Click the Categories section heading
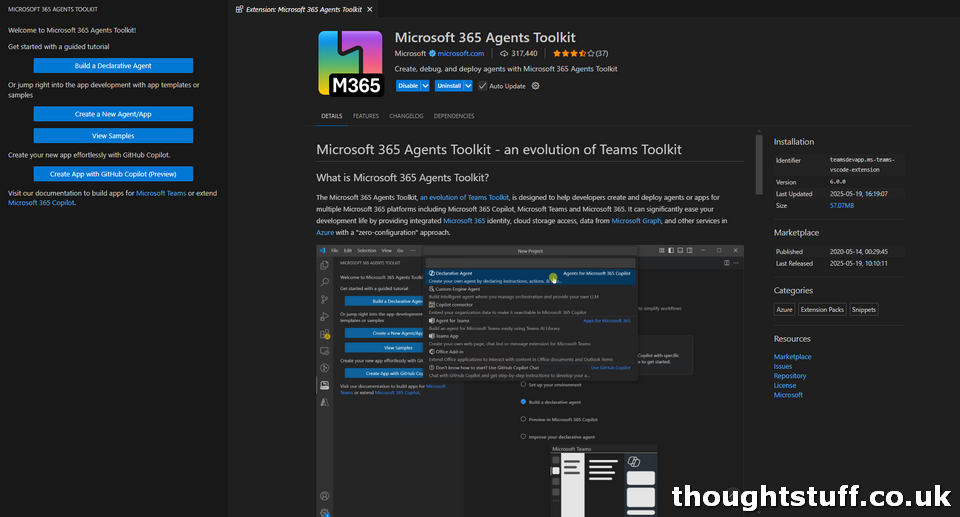This screenshot has height=517, width=960. tap(793, 290)
